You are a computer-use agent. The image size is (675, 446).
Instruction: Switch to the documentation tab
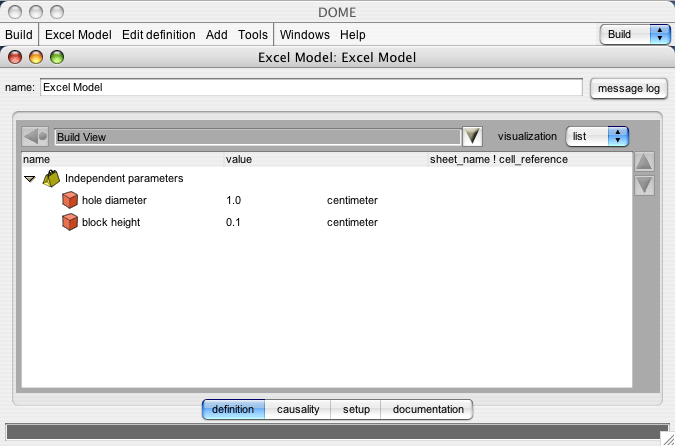tap(427, 409)
